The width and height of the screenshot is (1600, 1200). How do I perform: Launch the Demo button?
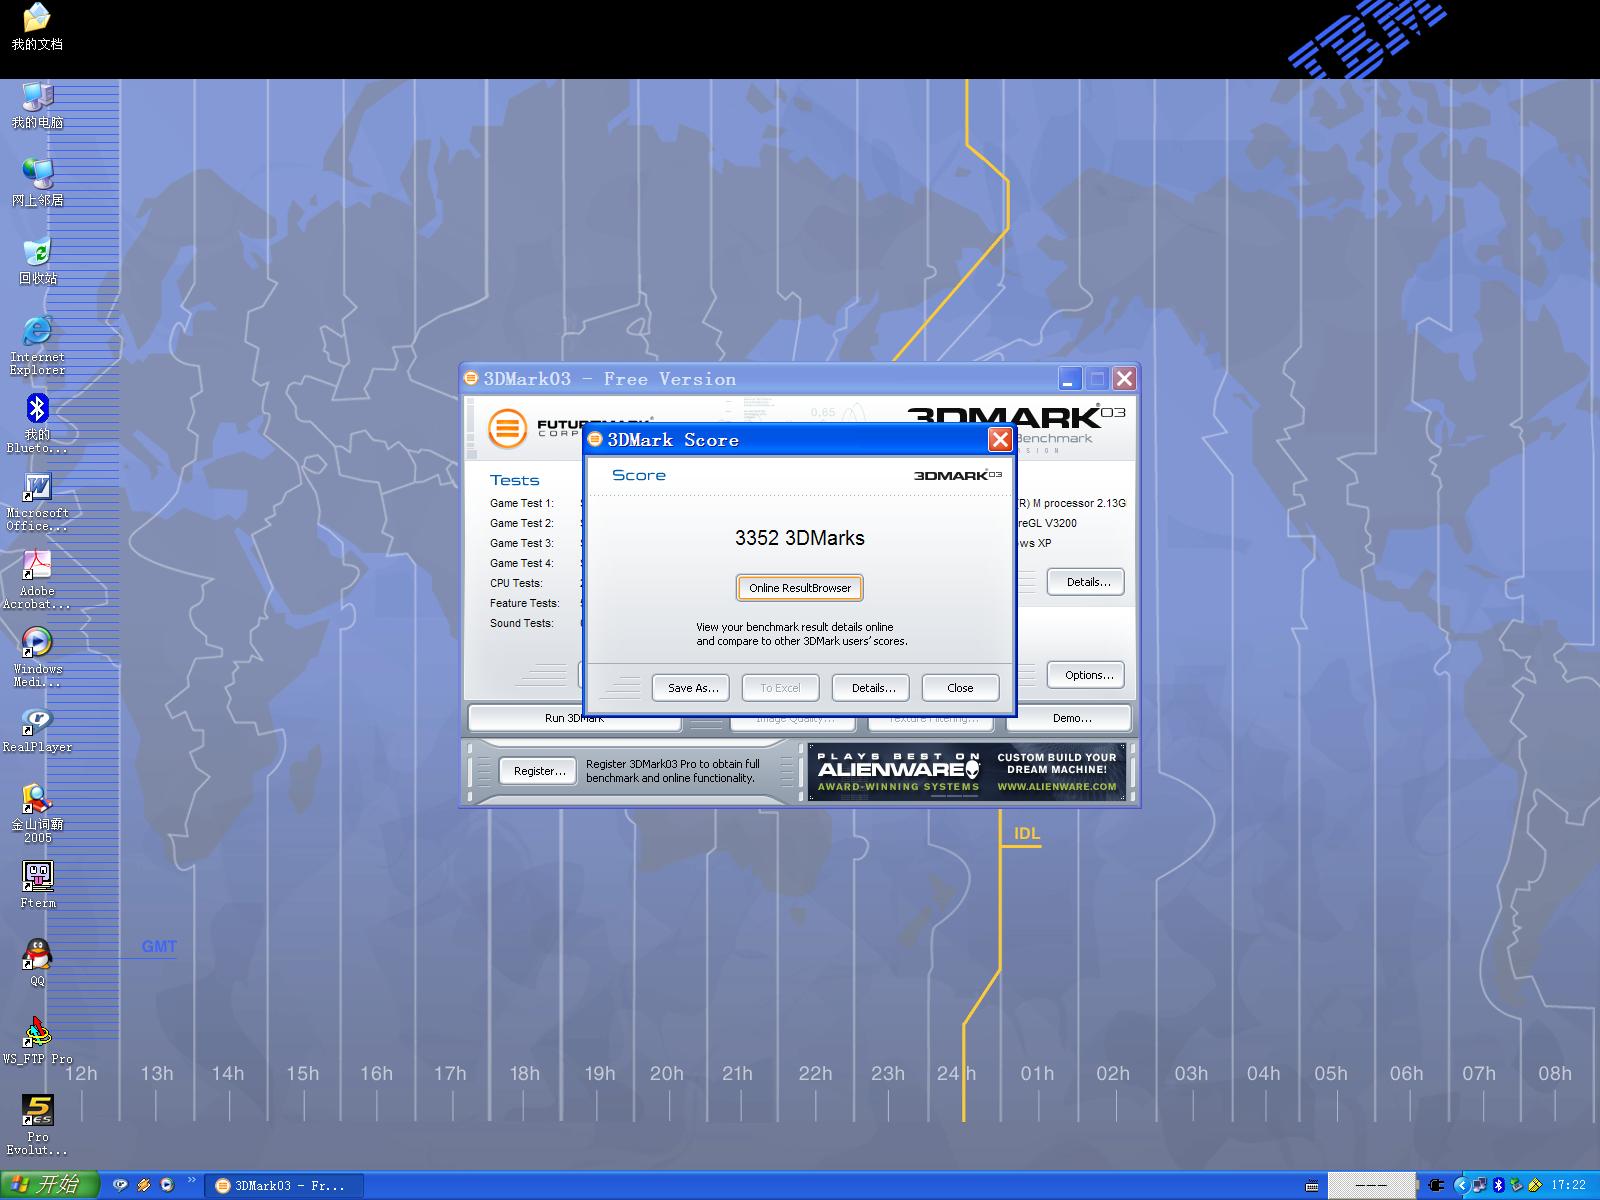tap(1071, 718)
